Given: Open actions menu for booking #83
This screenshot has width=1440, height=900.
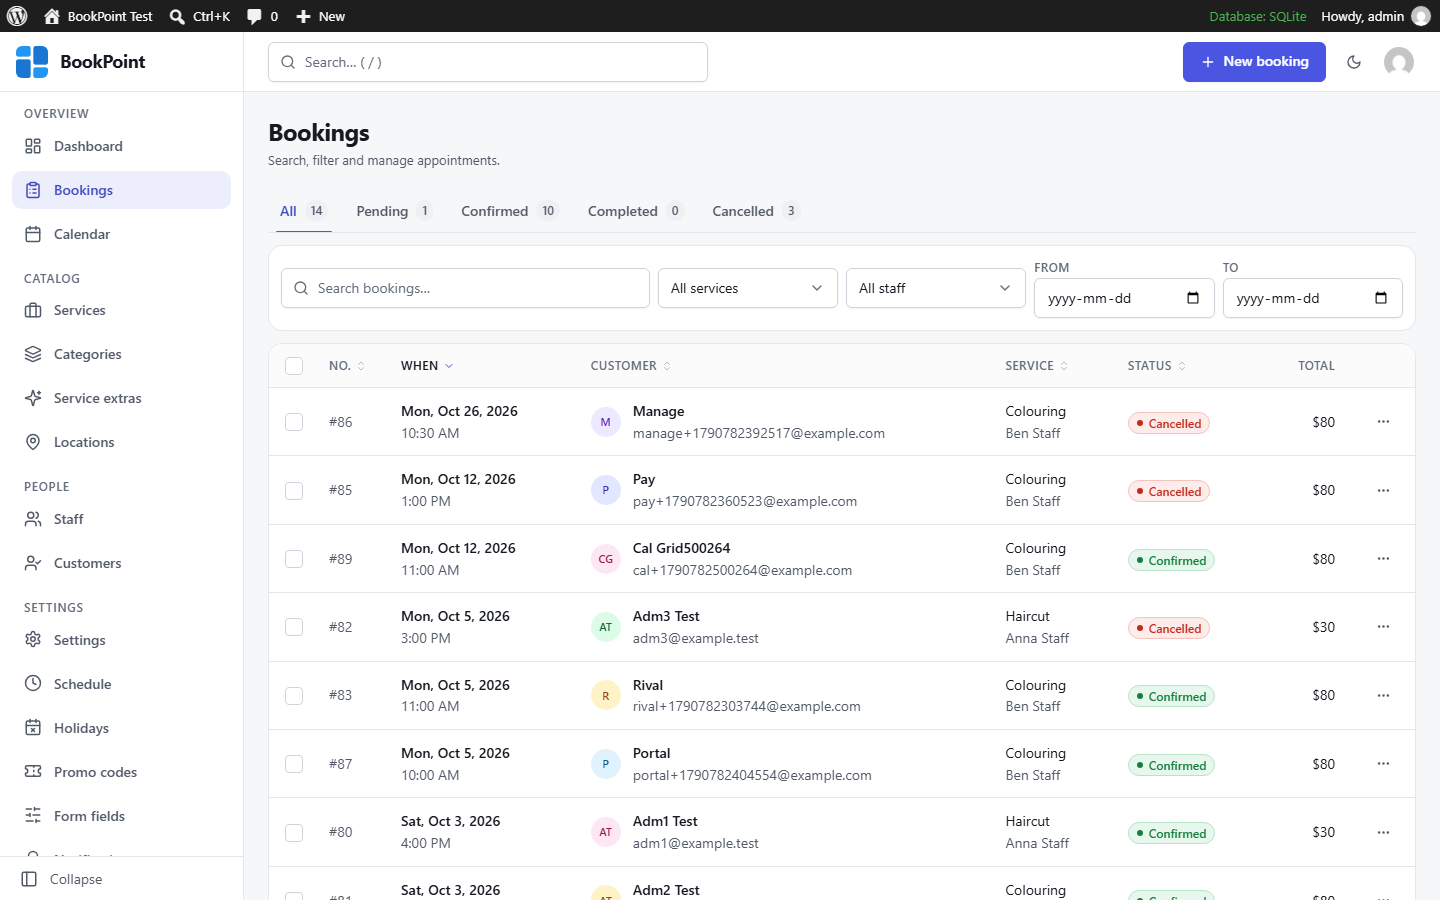Looking at the screenshot, I should tap(1383, 695).
